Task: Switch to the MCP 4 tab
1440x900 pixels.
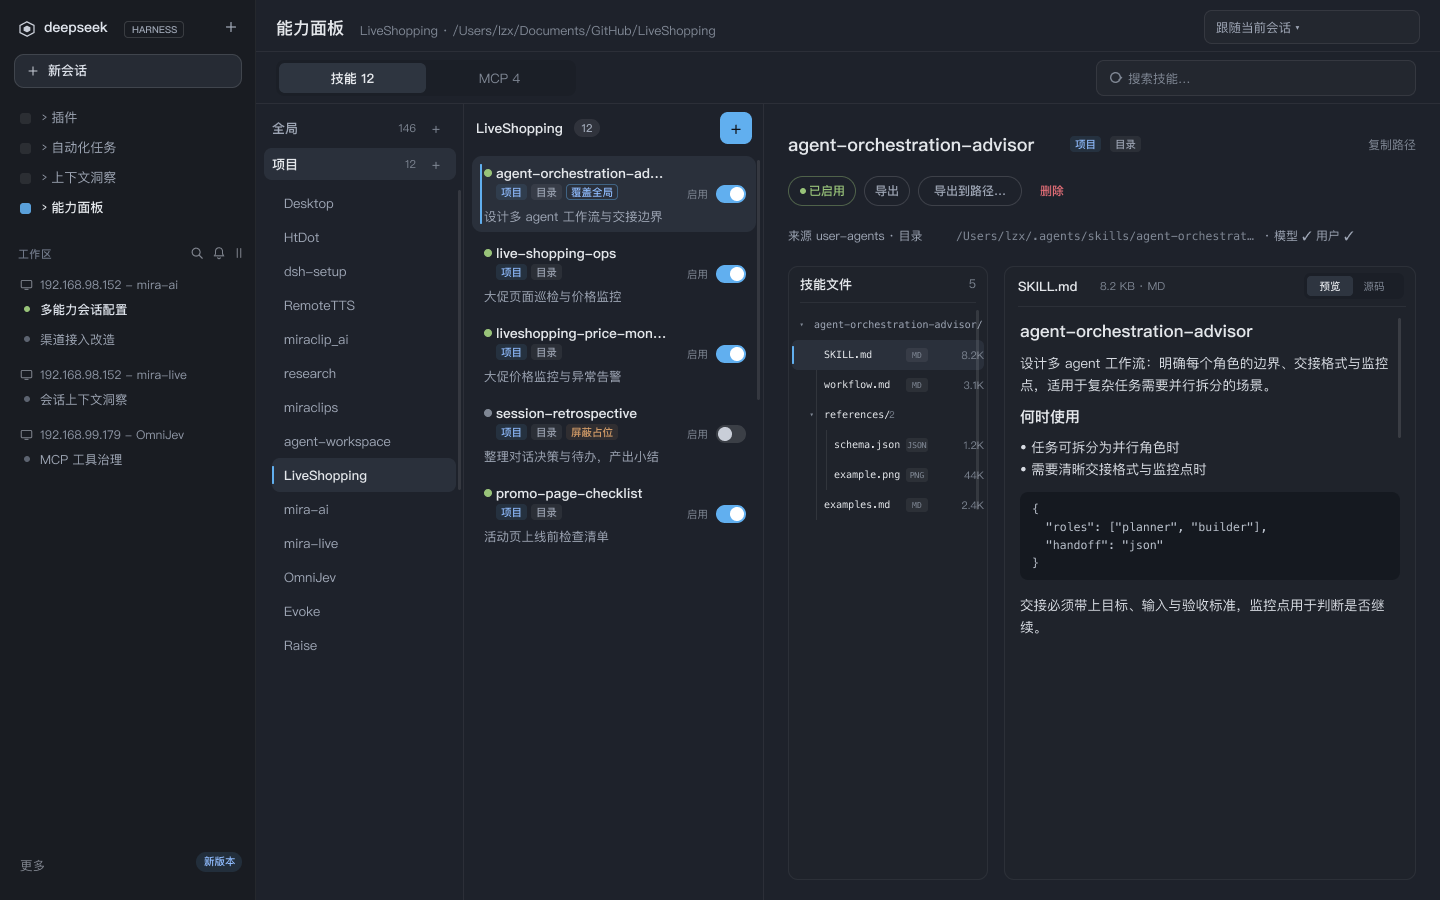Action: (499, 78)
